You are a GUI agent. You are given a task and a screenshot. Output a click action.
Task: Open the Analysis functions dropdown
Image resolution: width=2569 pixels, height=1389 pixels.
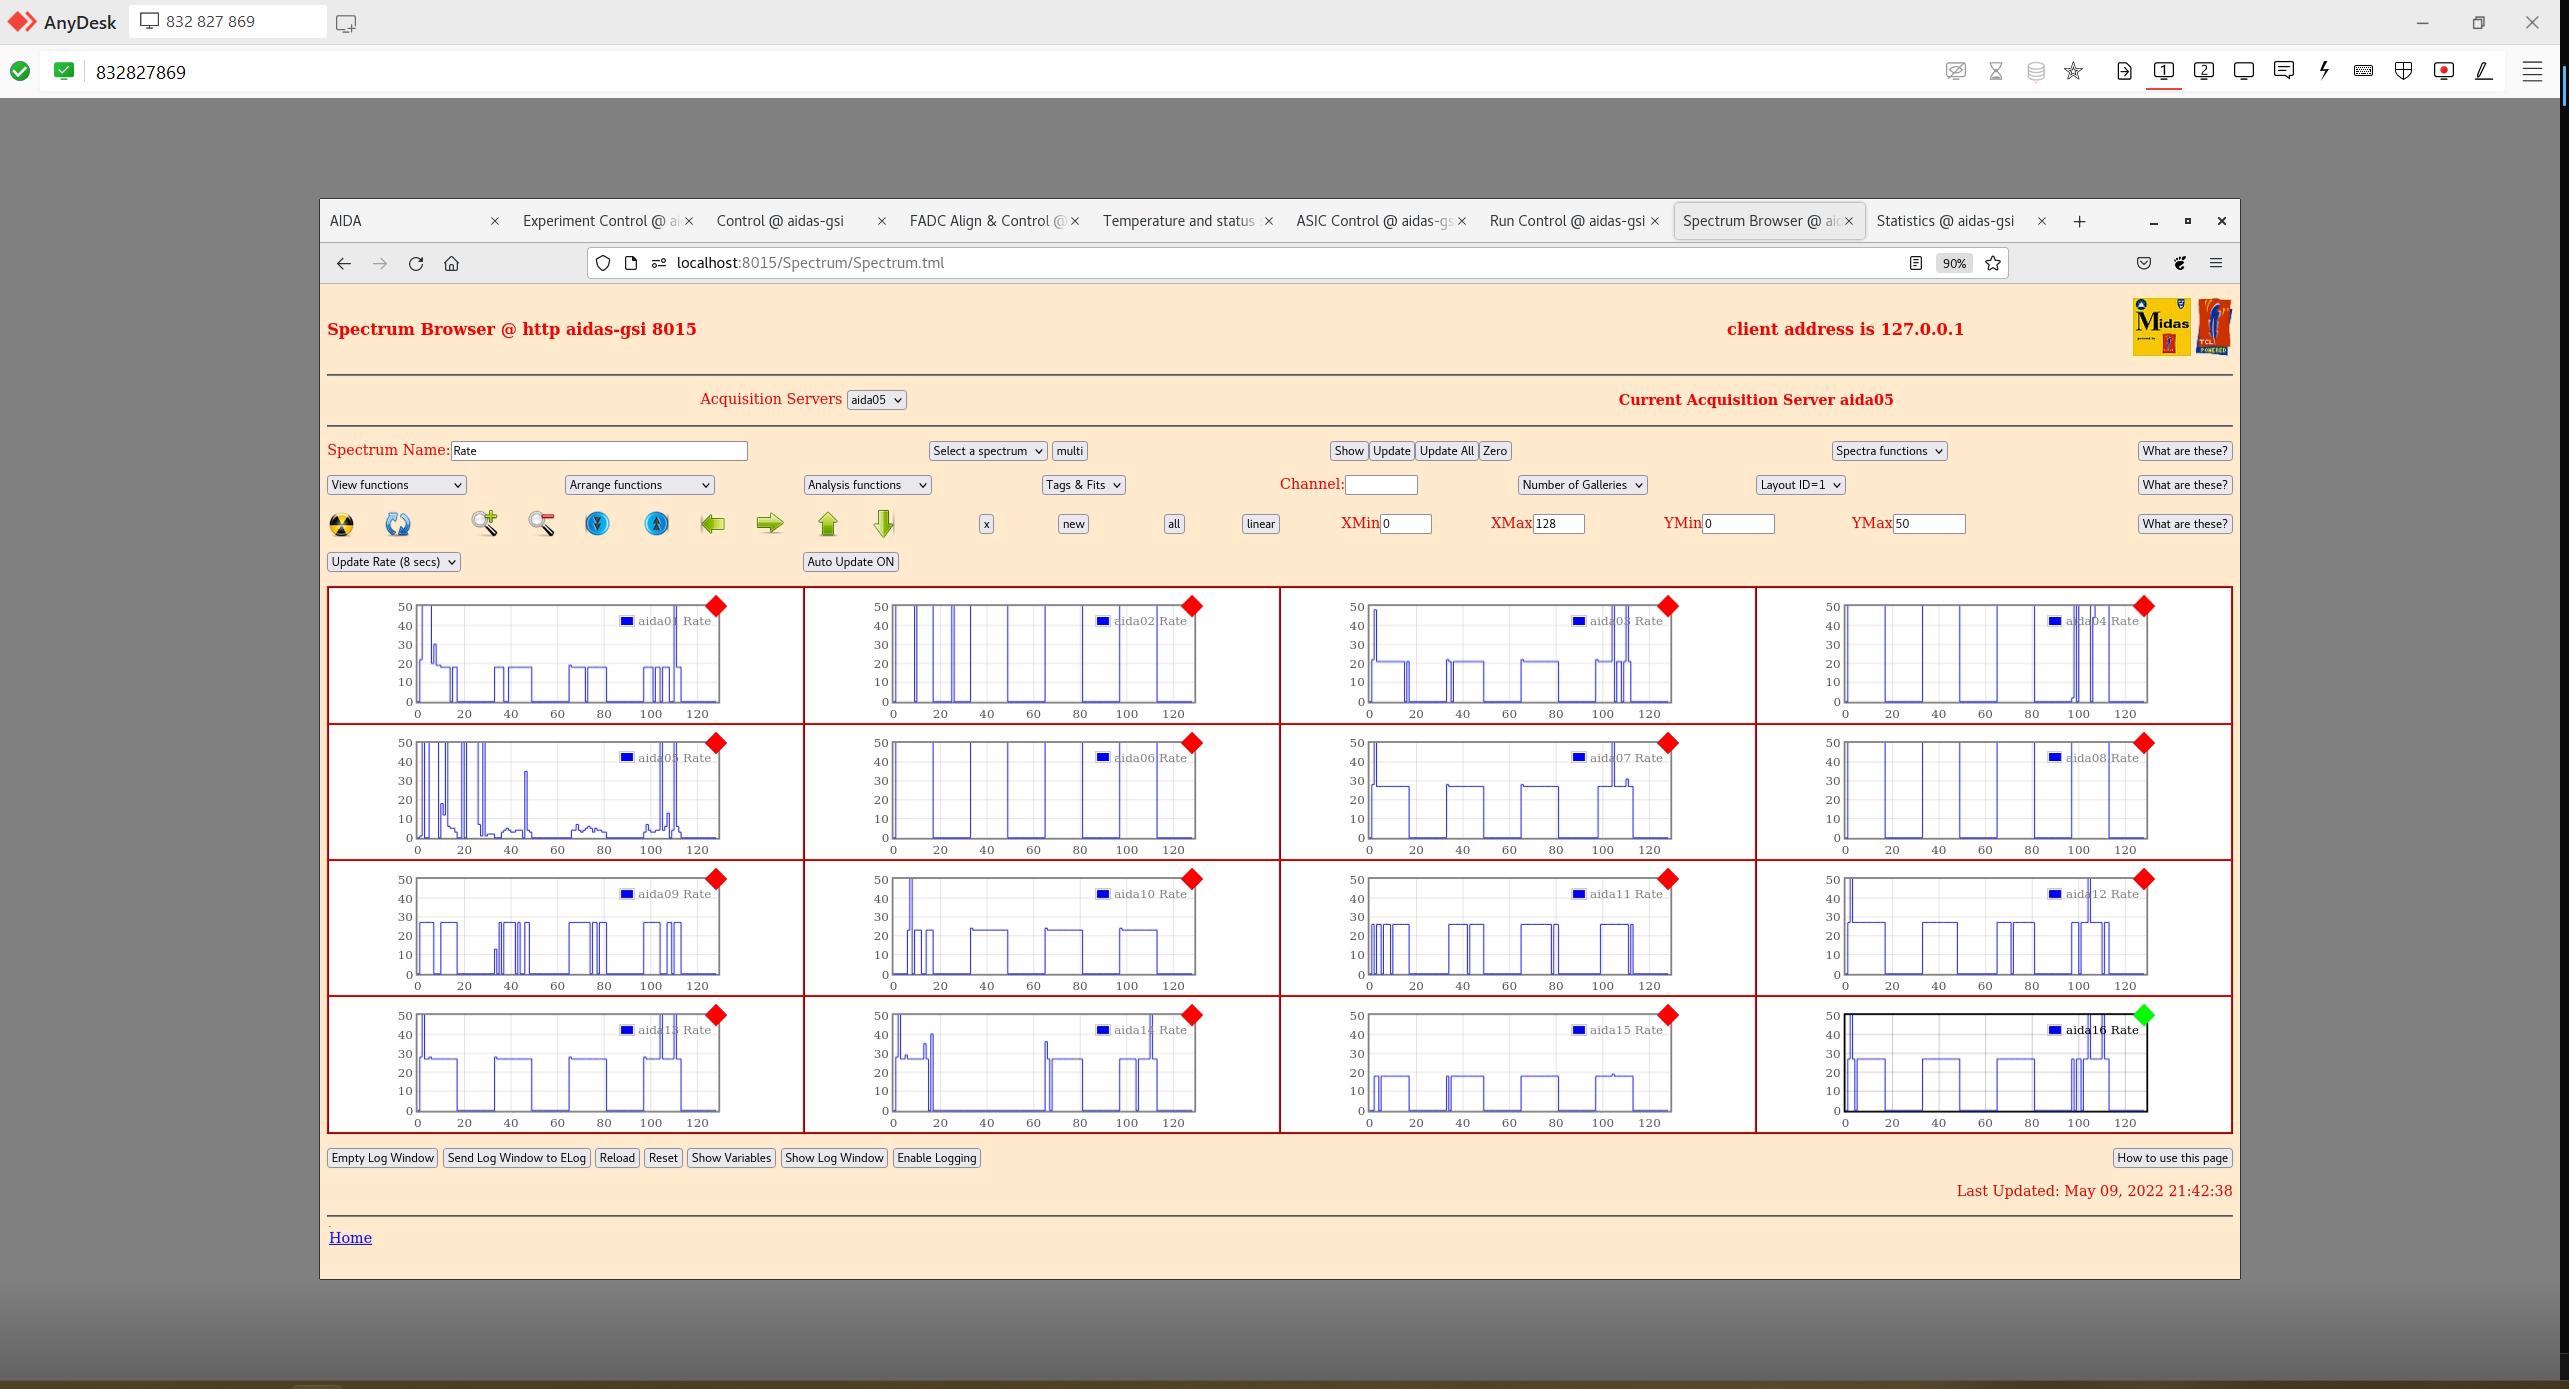click(867, 485)
